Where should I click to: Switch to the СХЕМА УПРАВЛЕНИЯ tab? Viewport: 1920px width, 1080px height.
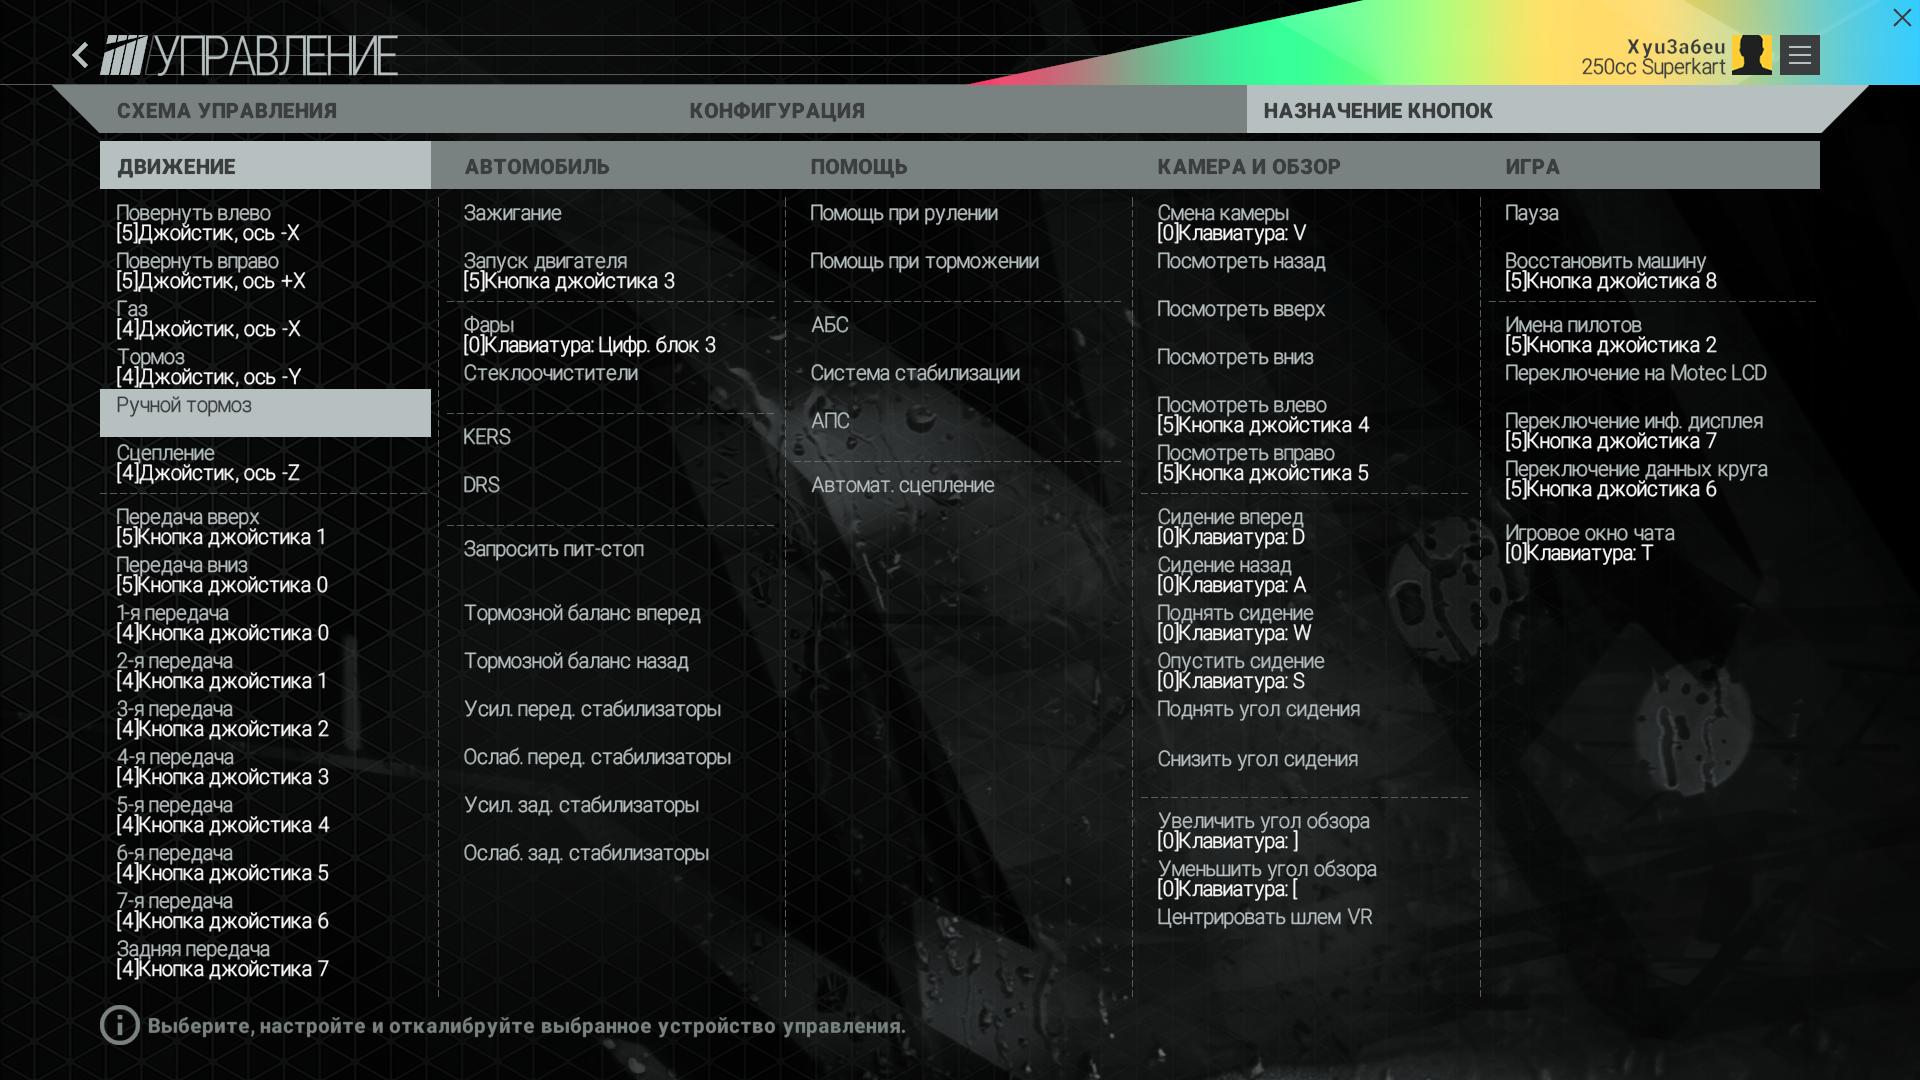pyautogui.click(x=227, y=111)
